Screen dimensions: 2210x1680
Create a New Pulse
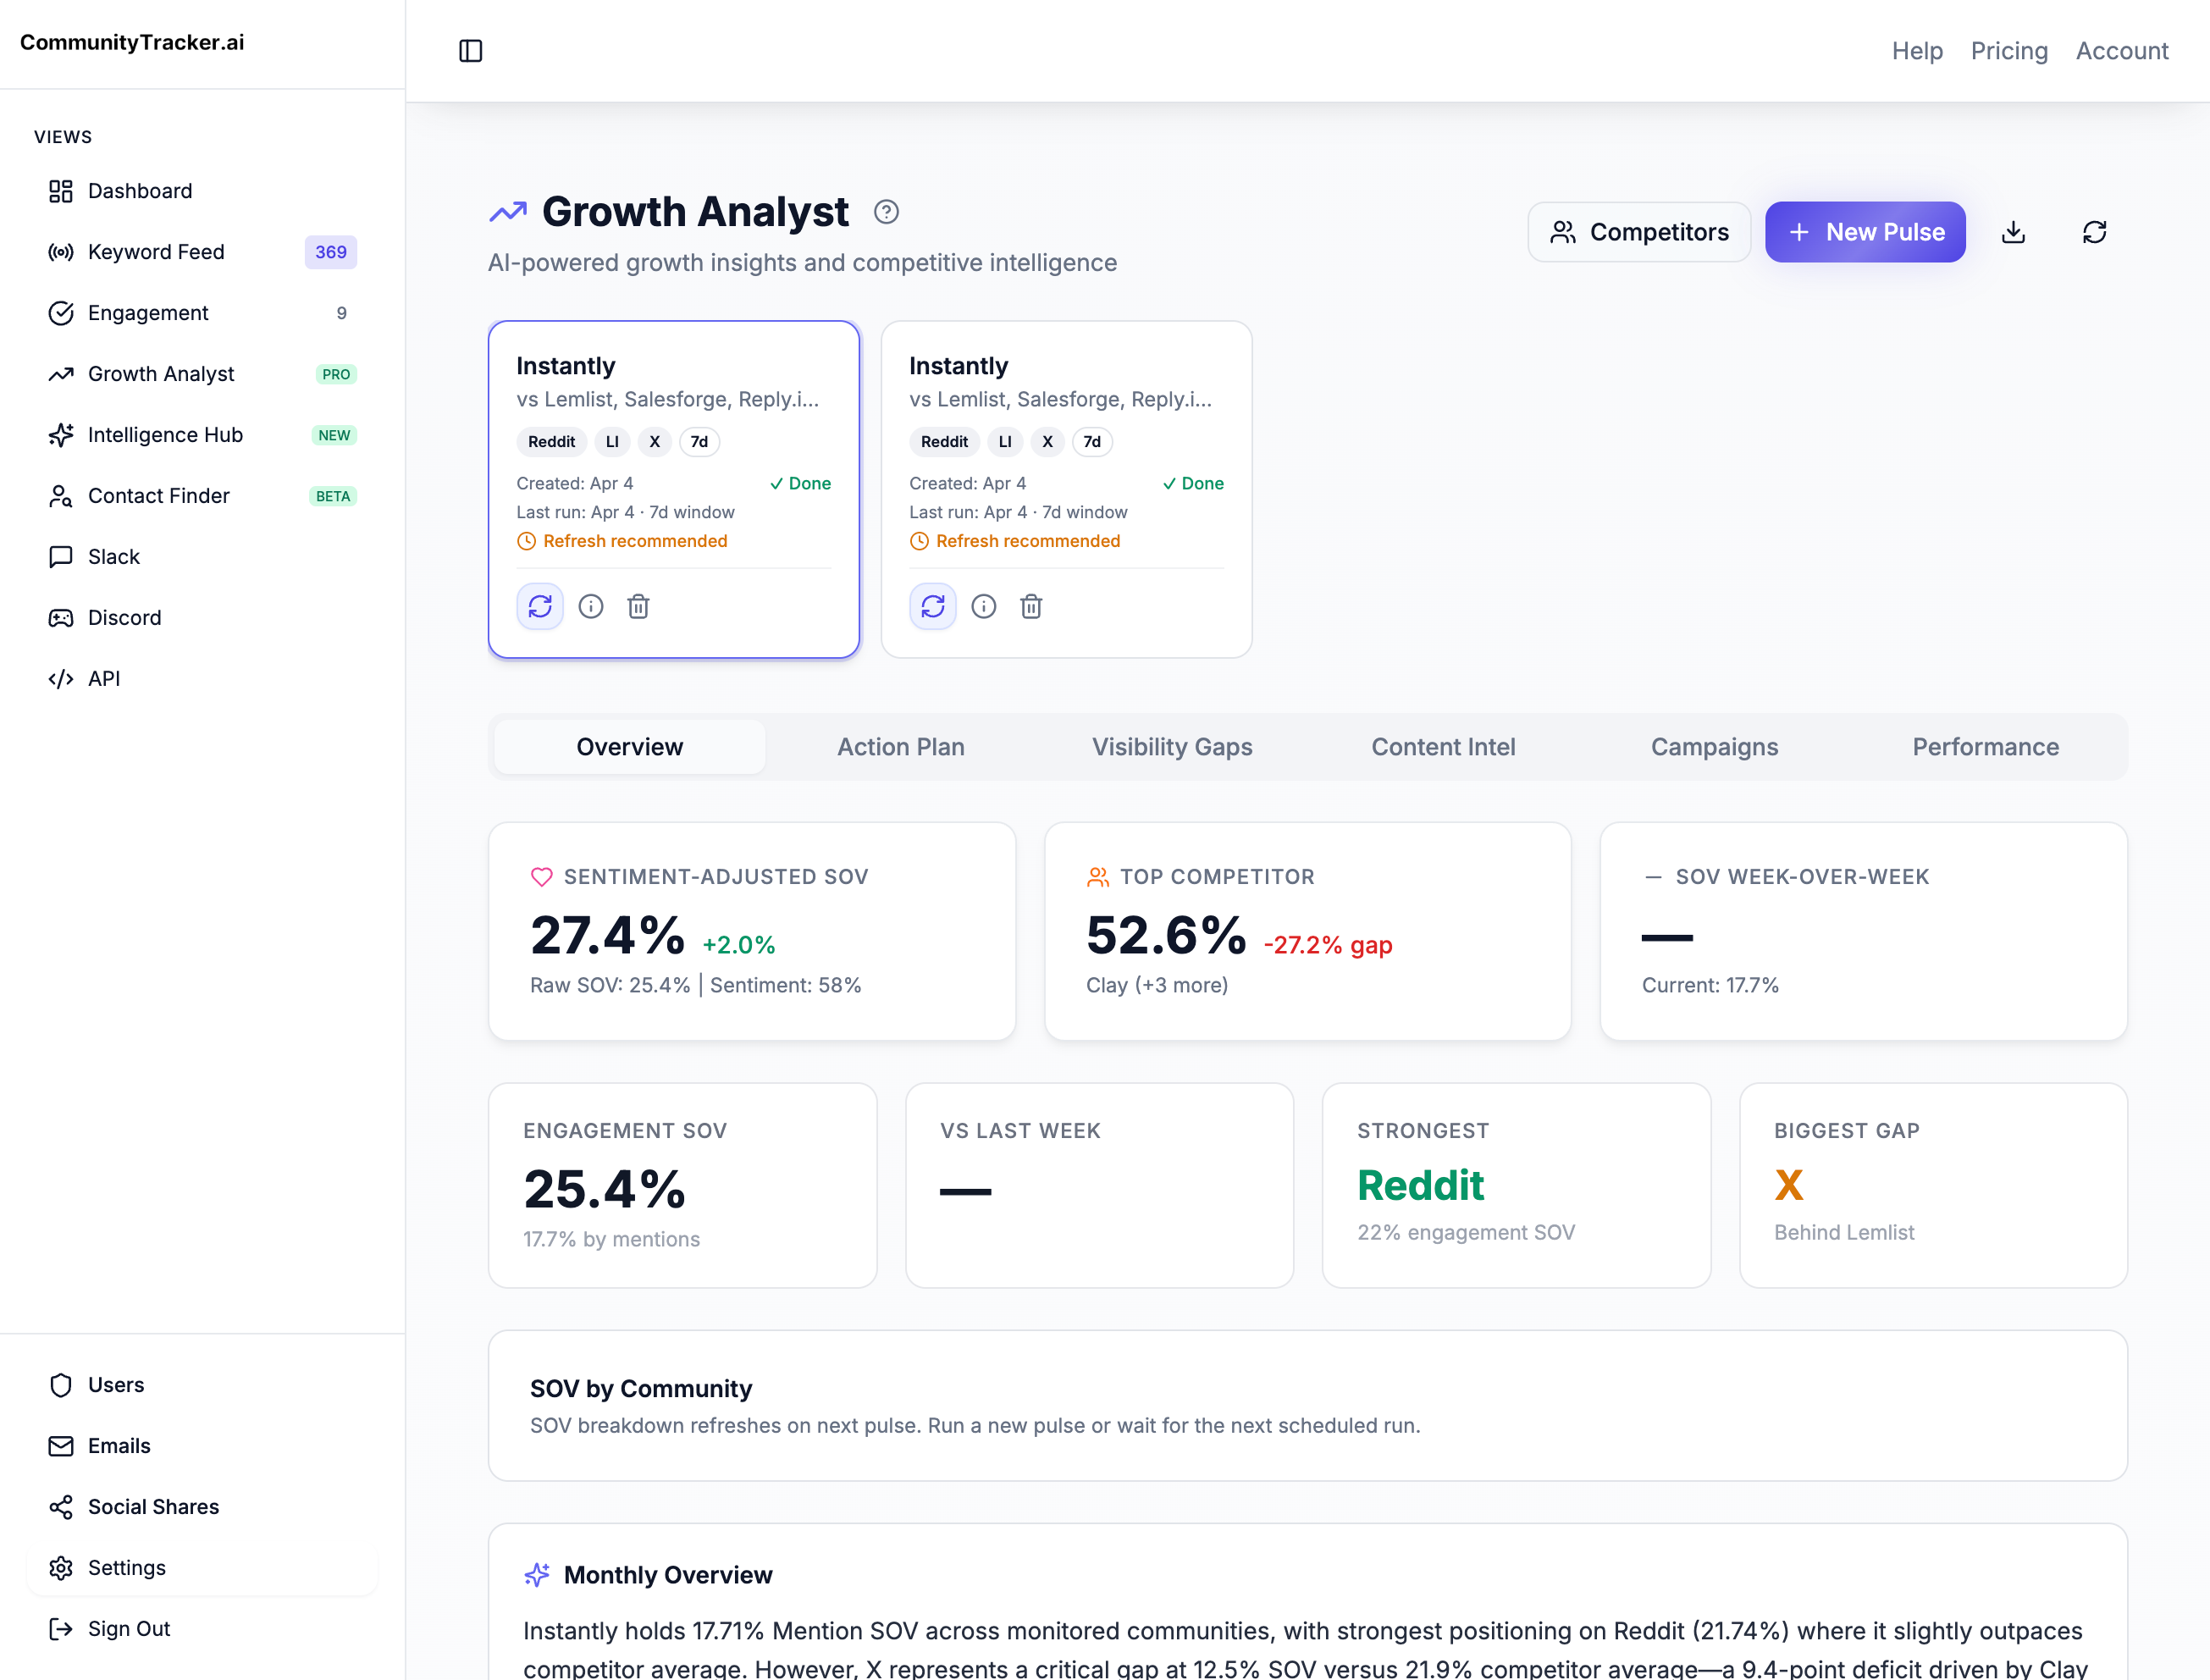tap(1865, 232)
